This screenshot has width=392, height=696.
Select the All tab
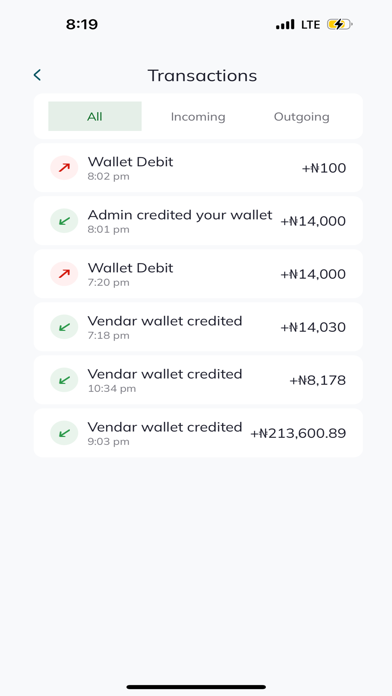pyautogui.click(x=95, y=116)
